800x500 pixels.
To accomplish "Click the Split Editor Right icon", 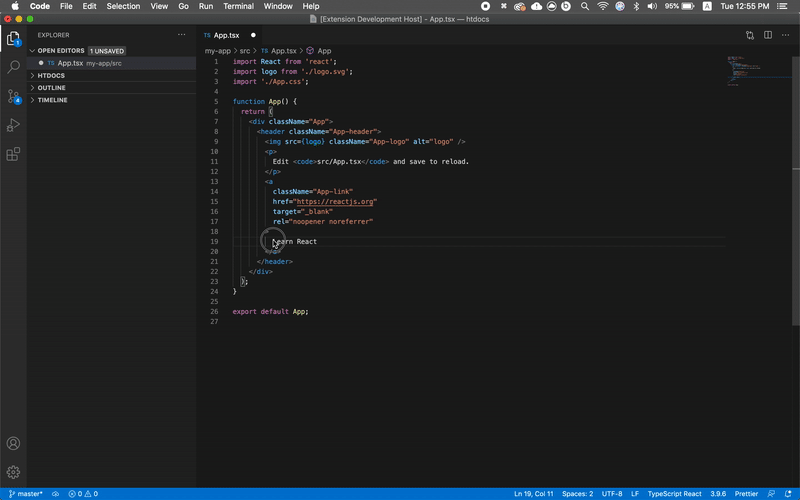I will [768, 35].
